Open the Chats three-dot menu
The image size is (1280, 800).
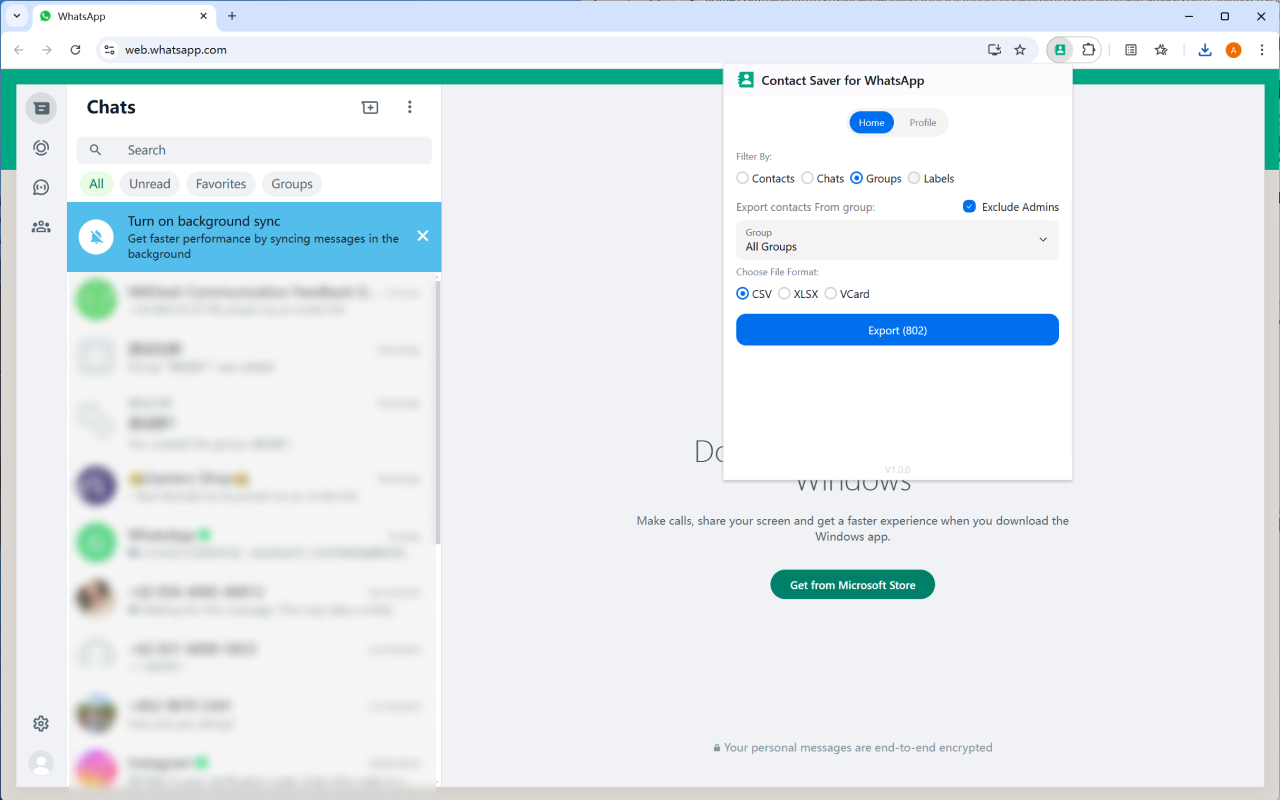(x=409, y=107)
